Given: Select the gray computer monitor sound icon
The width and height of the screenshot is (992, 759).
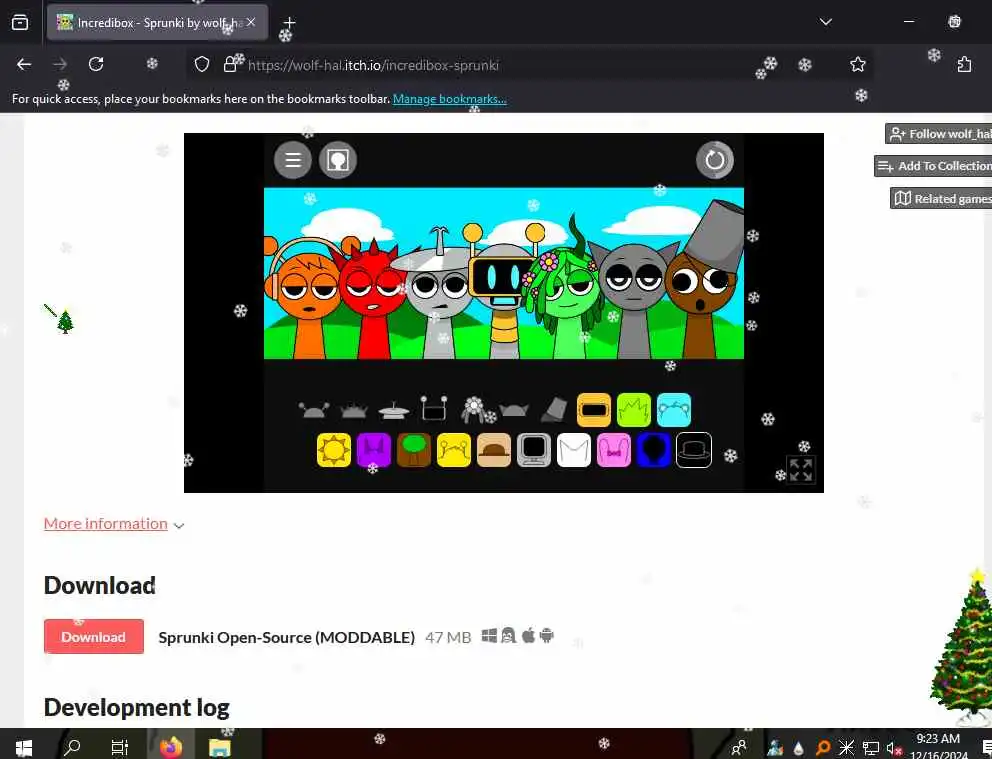Looking at the screenshot, I should coord(533,450).
